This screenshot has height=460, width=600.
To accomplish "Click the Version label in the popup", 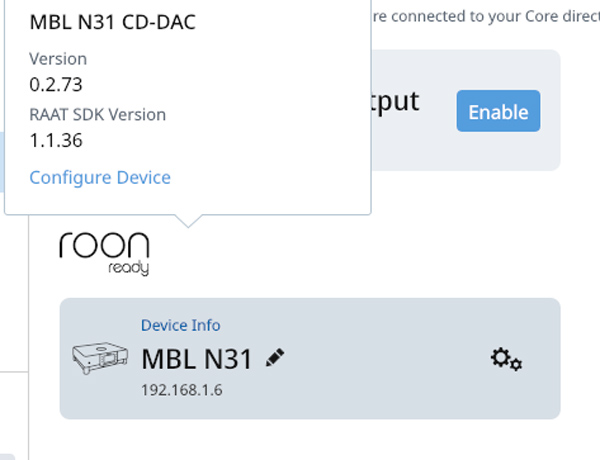I will [58, 59].
